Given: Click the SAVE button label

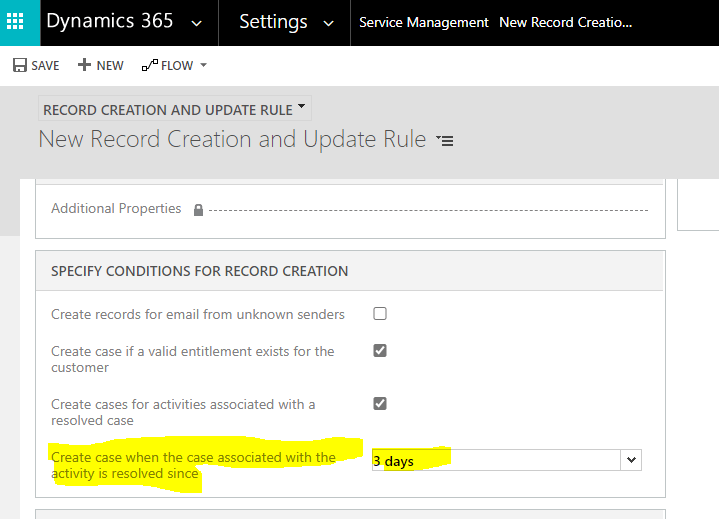Looking at the screenshot, I should (45, 65).
